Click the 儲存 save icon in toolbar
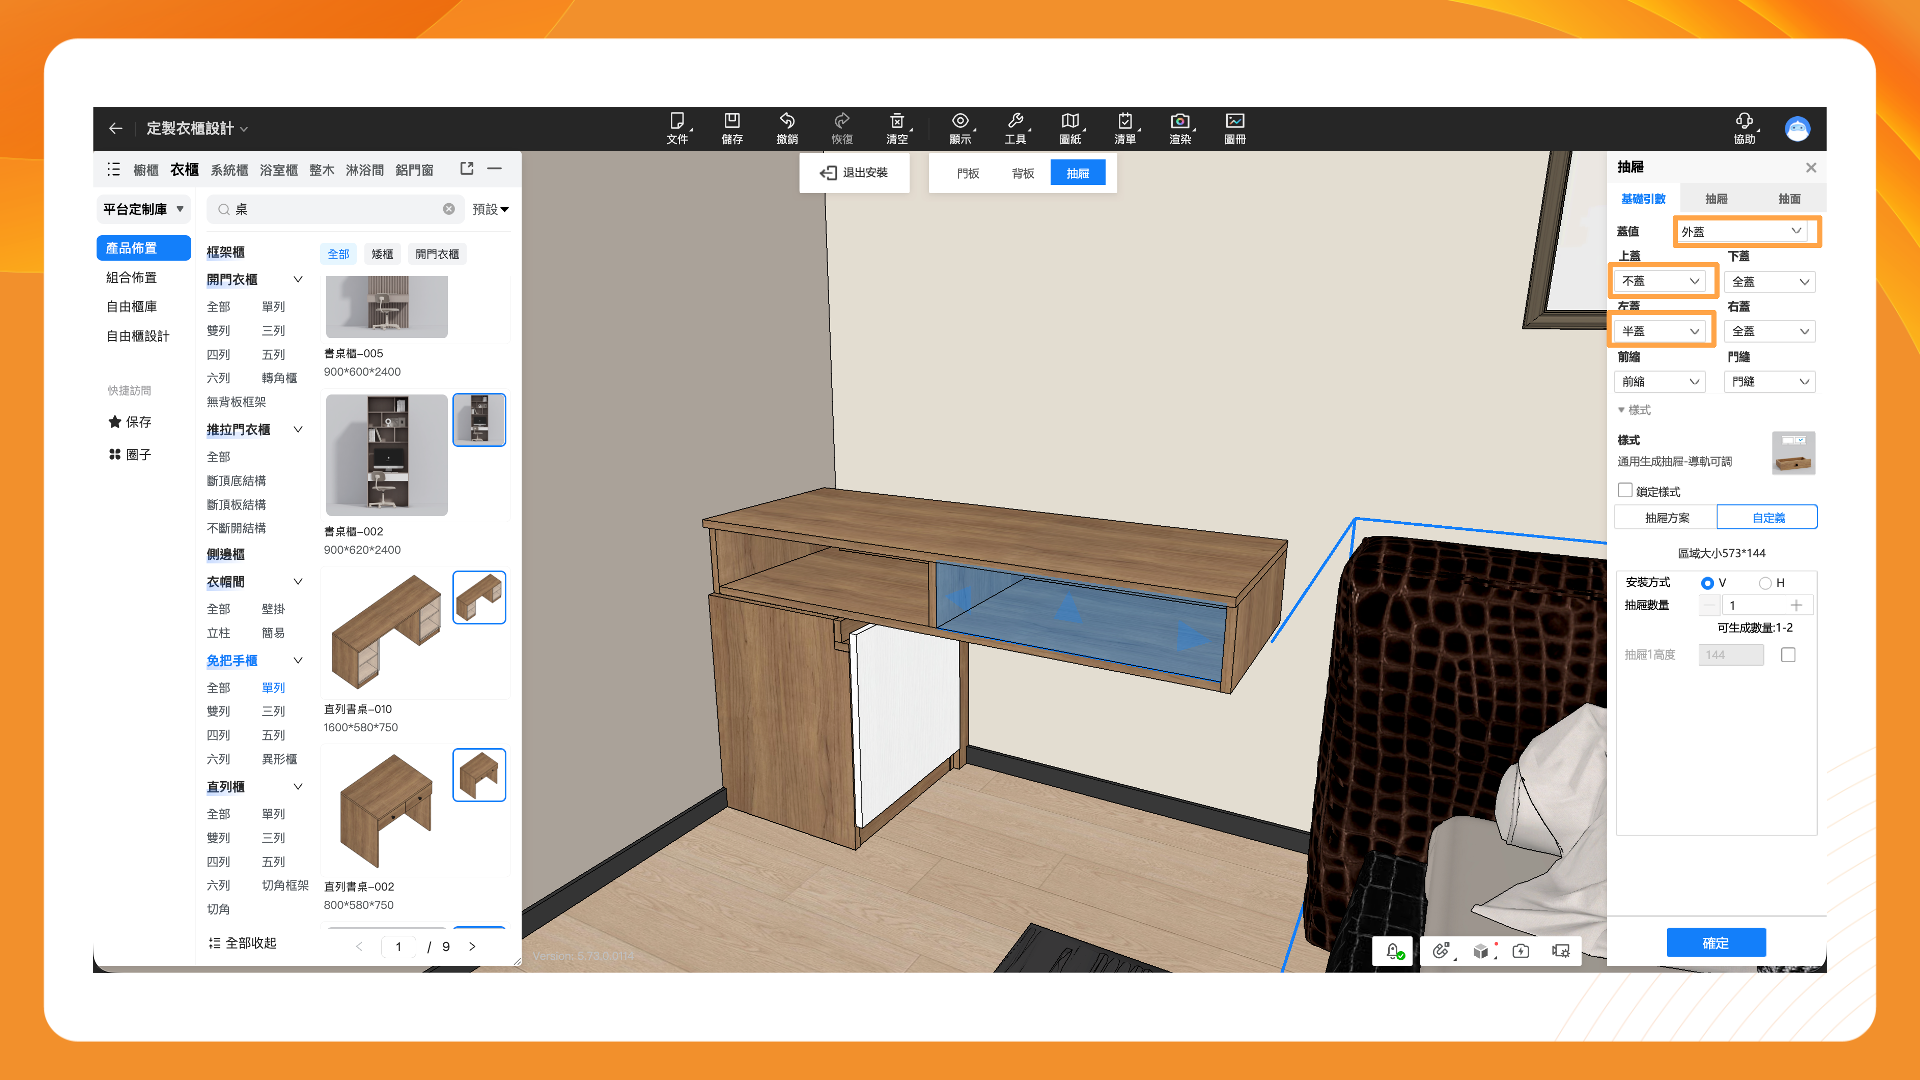 (732, 121)
